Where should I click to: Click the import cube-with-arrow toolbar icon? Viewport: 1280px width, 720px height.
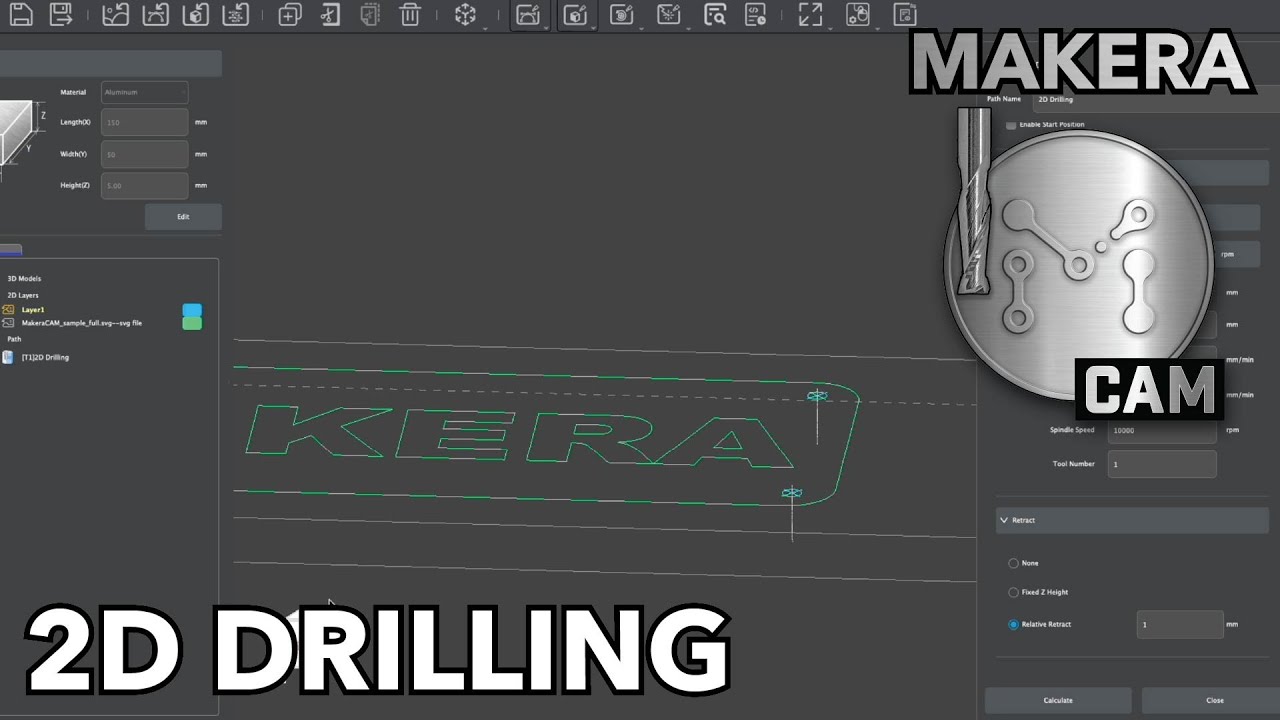click(197, 14)
